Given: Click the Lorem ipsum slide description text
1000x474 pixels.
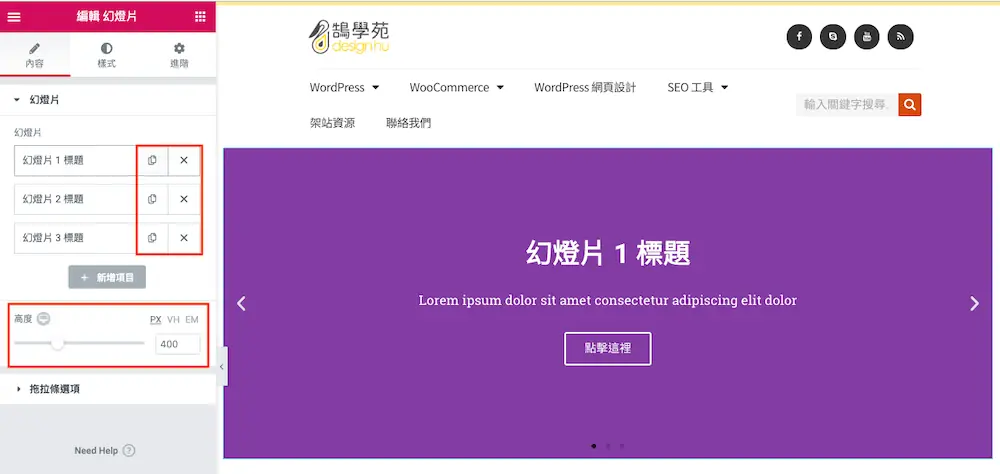Looking at the screenshot, I should coord(608,300).
